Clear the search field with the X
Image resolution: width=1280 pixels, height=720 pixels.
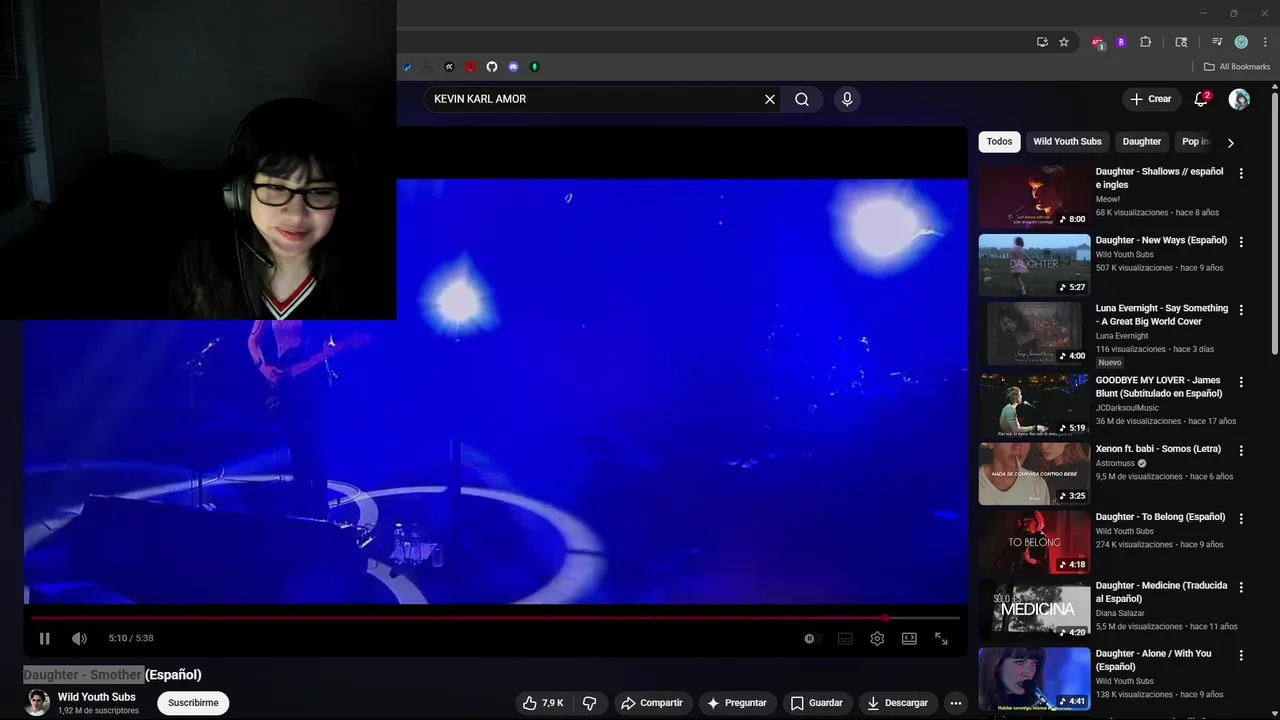pyautogui.click(x=770, y=99)
